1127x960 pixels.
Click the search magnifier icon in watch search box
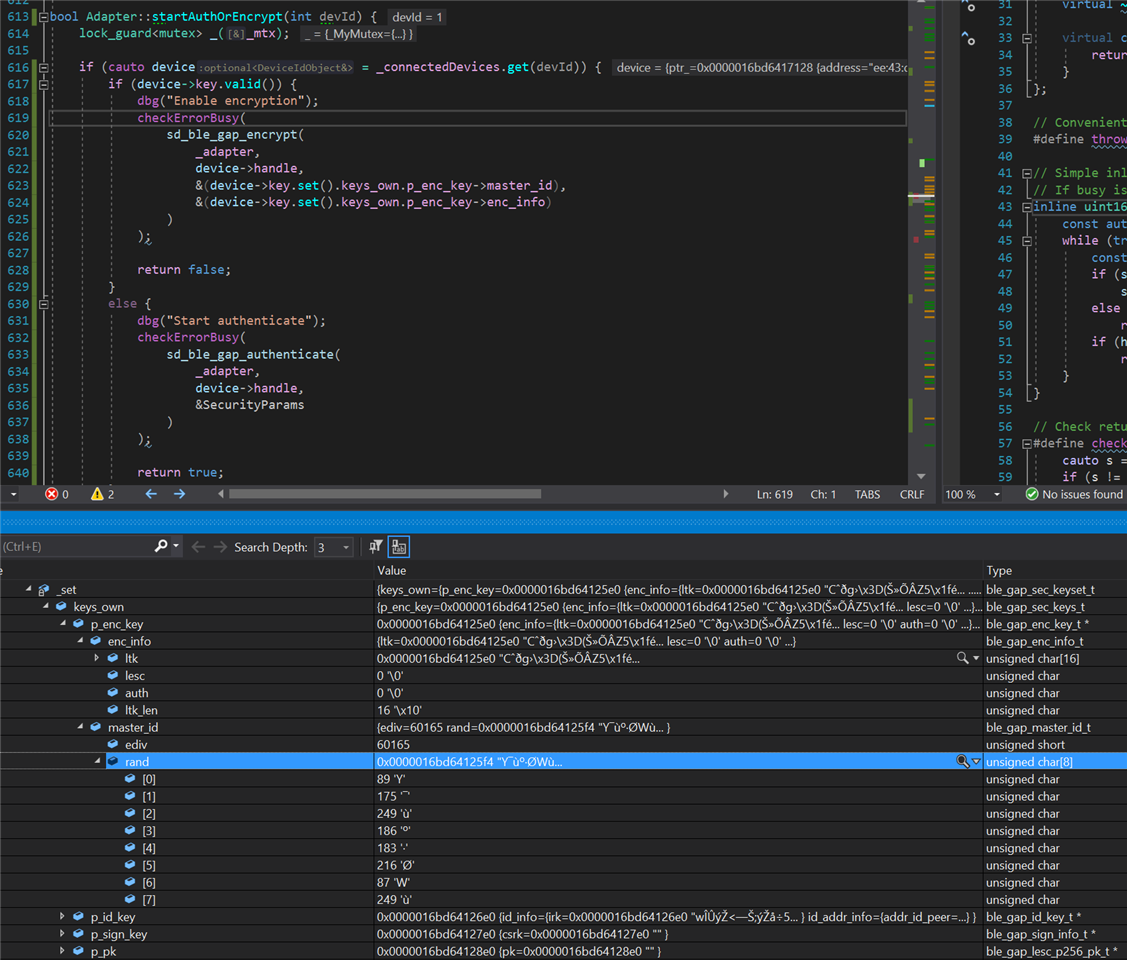point(161,547)
